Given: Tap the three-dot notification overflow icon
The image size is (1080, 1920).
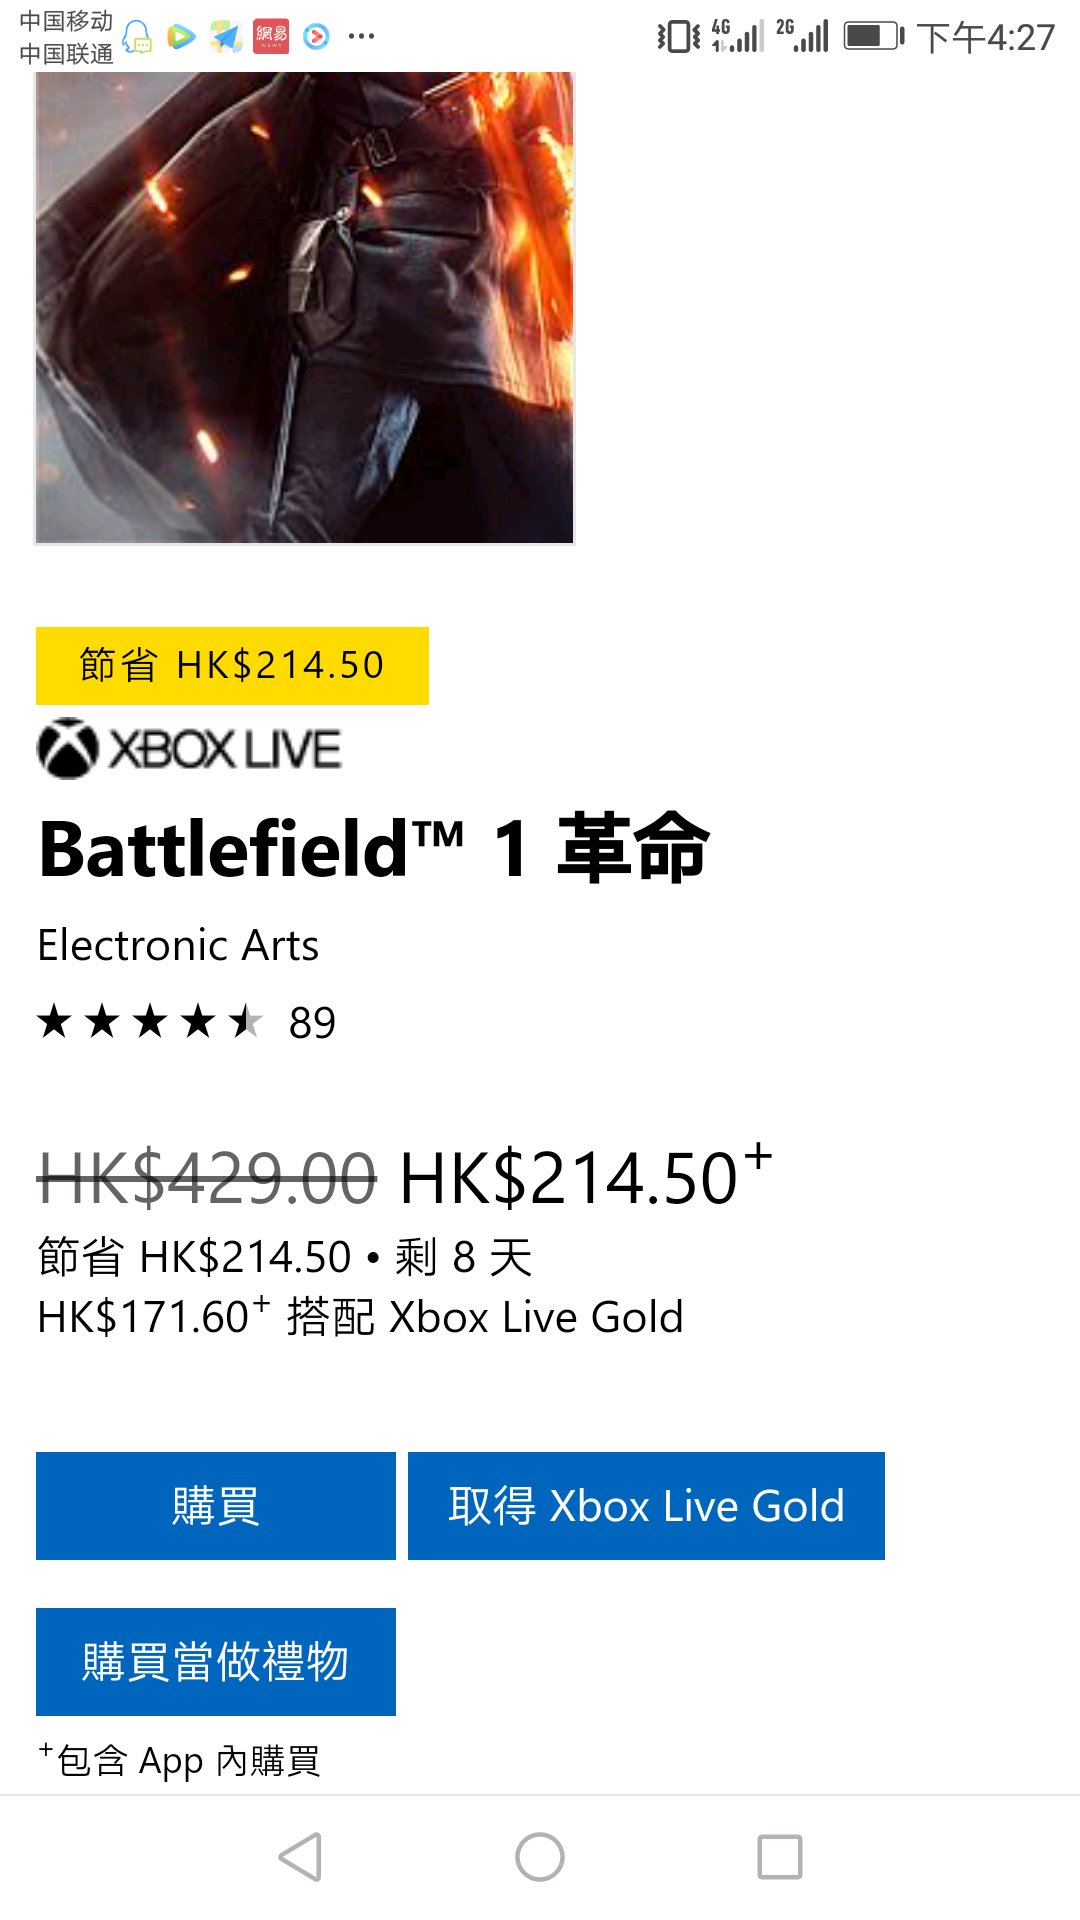Looking at the screenshot, I should 361,37.
